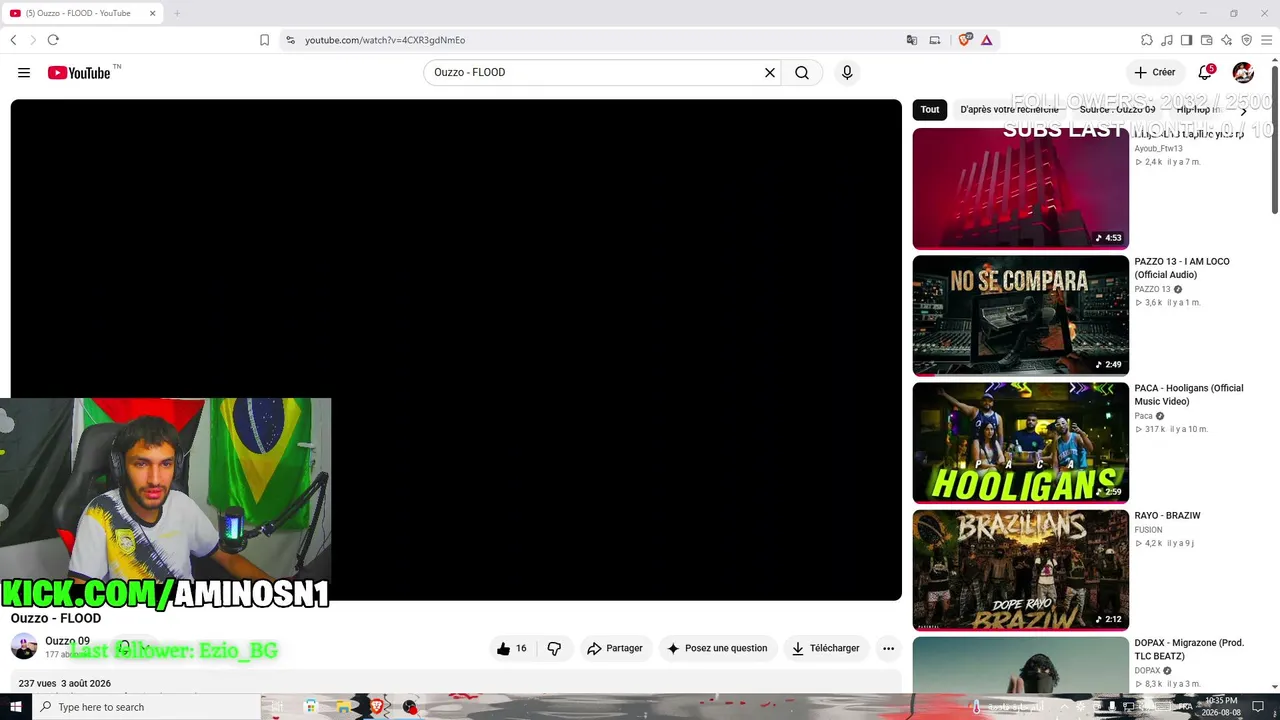Open the No Se Compara video thumbnail
Viewport: 1280px width, 720px height.
pos(1021,315)
